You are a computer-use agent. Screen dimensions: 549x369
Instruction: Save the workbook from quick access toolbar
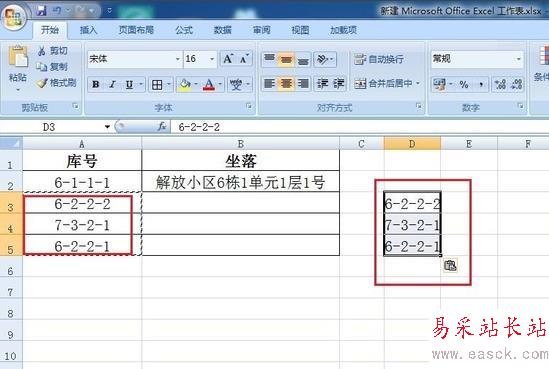tap(42, 11)
